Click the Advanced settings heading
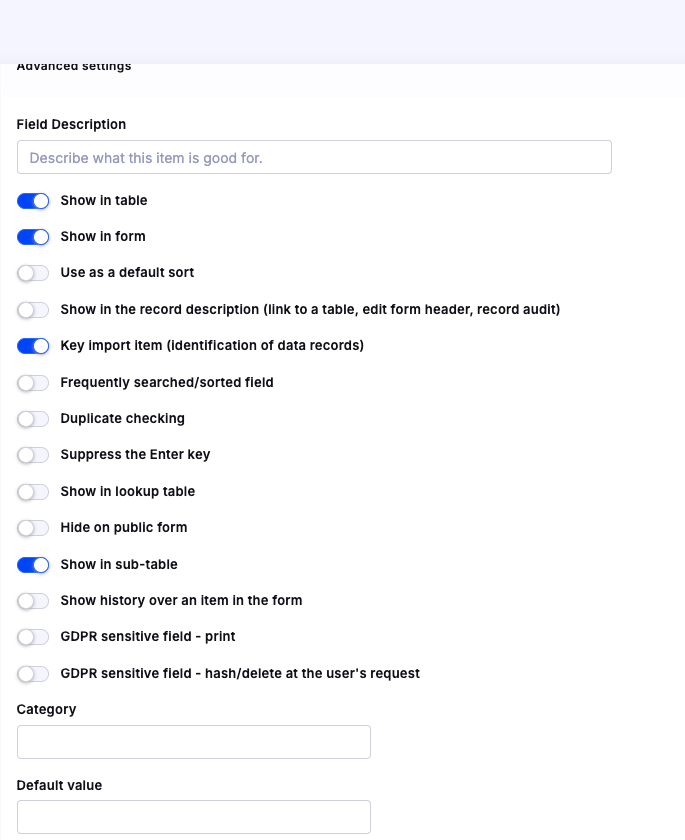Screen dimensions: 685x840 [74, 67]
